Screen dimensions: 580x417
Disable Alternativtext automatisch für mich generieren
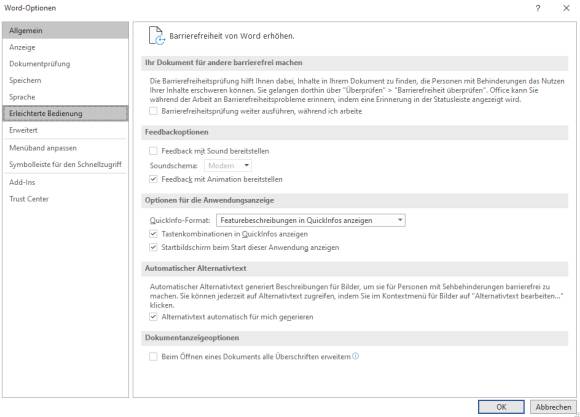point(153,317)
